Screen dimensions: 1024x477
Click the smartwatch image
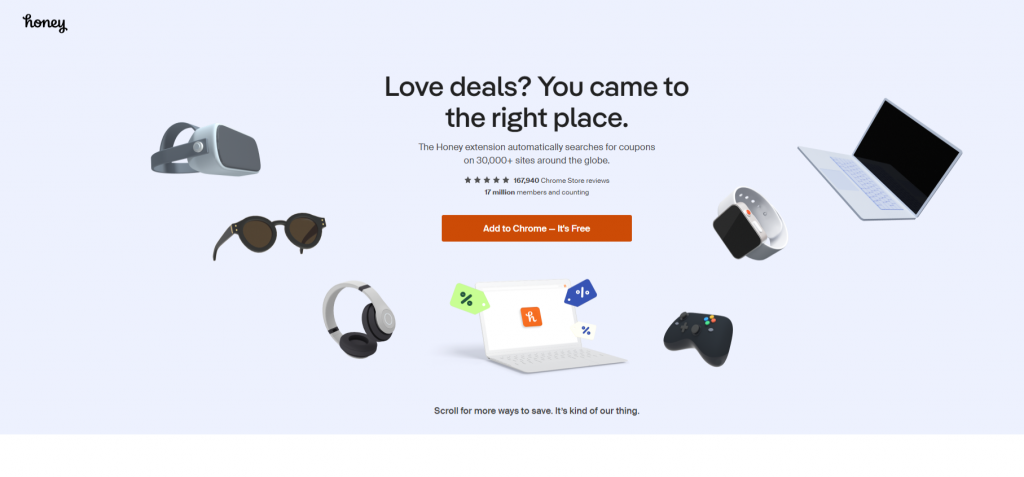pos(750,223)
